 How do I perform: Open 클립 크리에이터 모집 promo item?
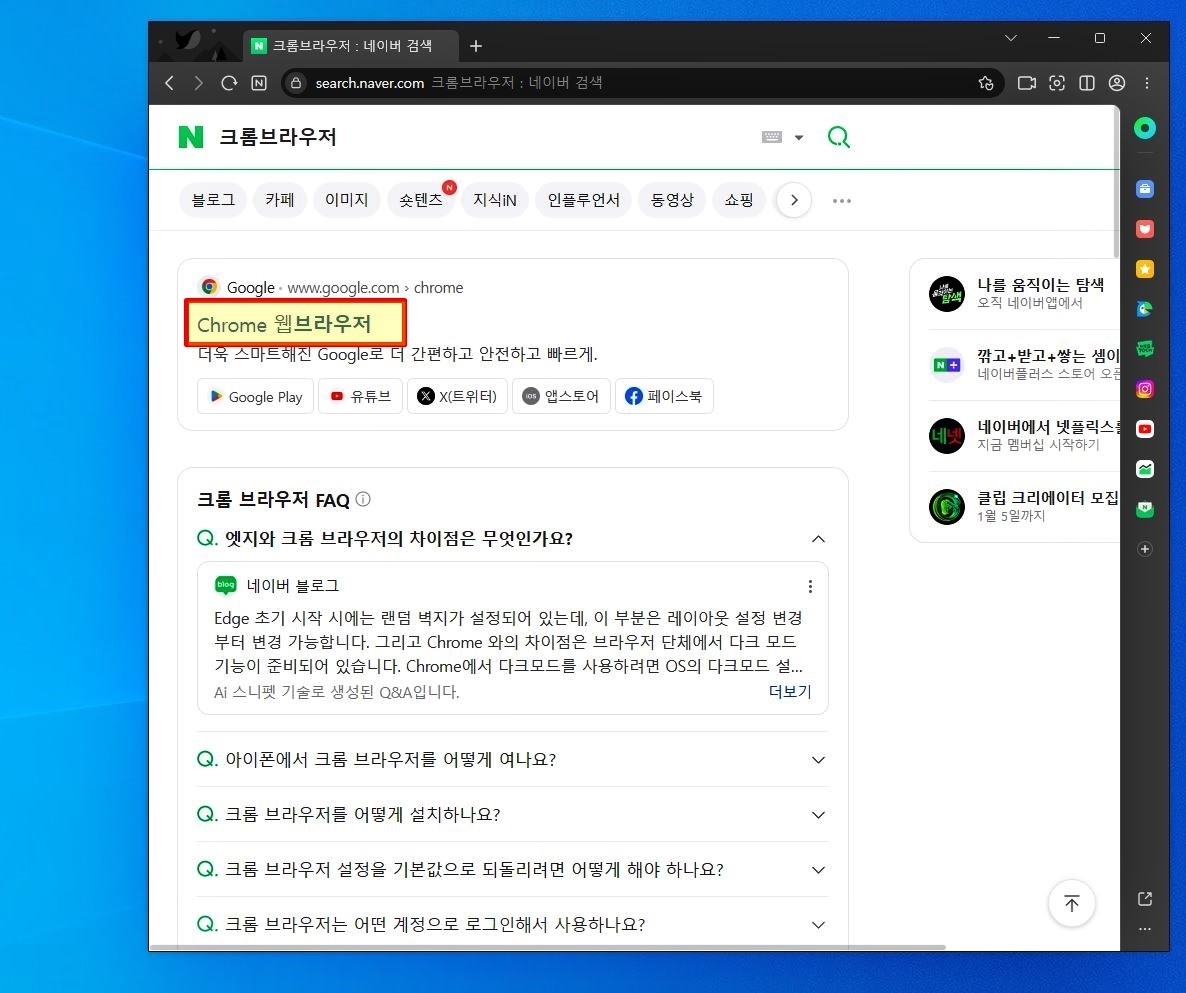(1023, 507)
